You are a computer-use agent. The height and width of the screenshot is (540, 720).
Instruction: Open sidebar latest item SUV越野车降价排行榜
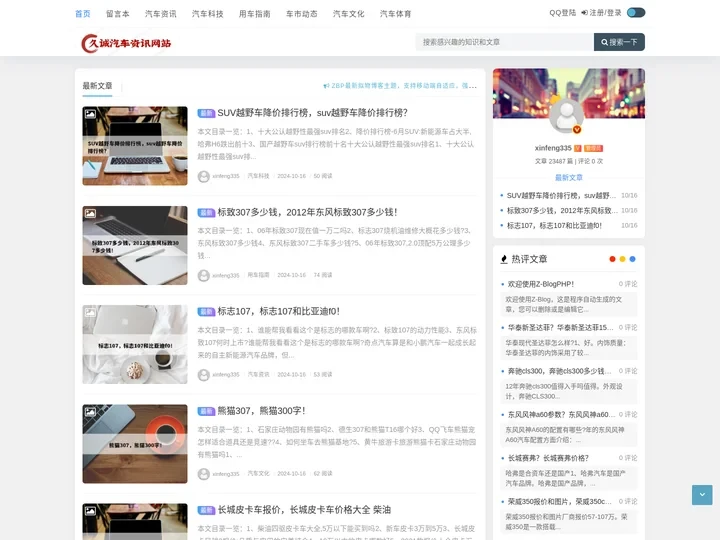coord(561,196)
